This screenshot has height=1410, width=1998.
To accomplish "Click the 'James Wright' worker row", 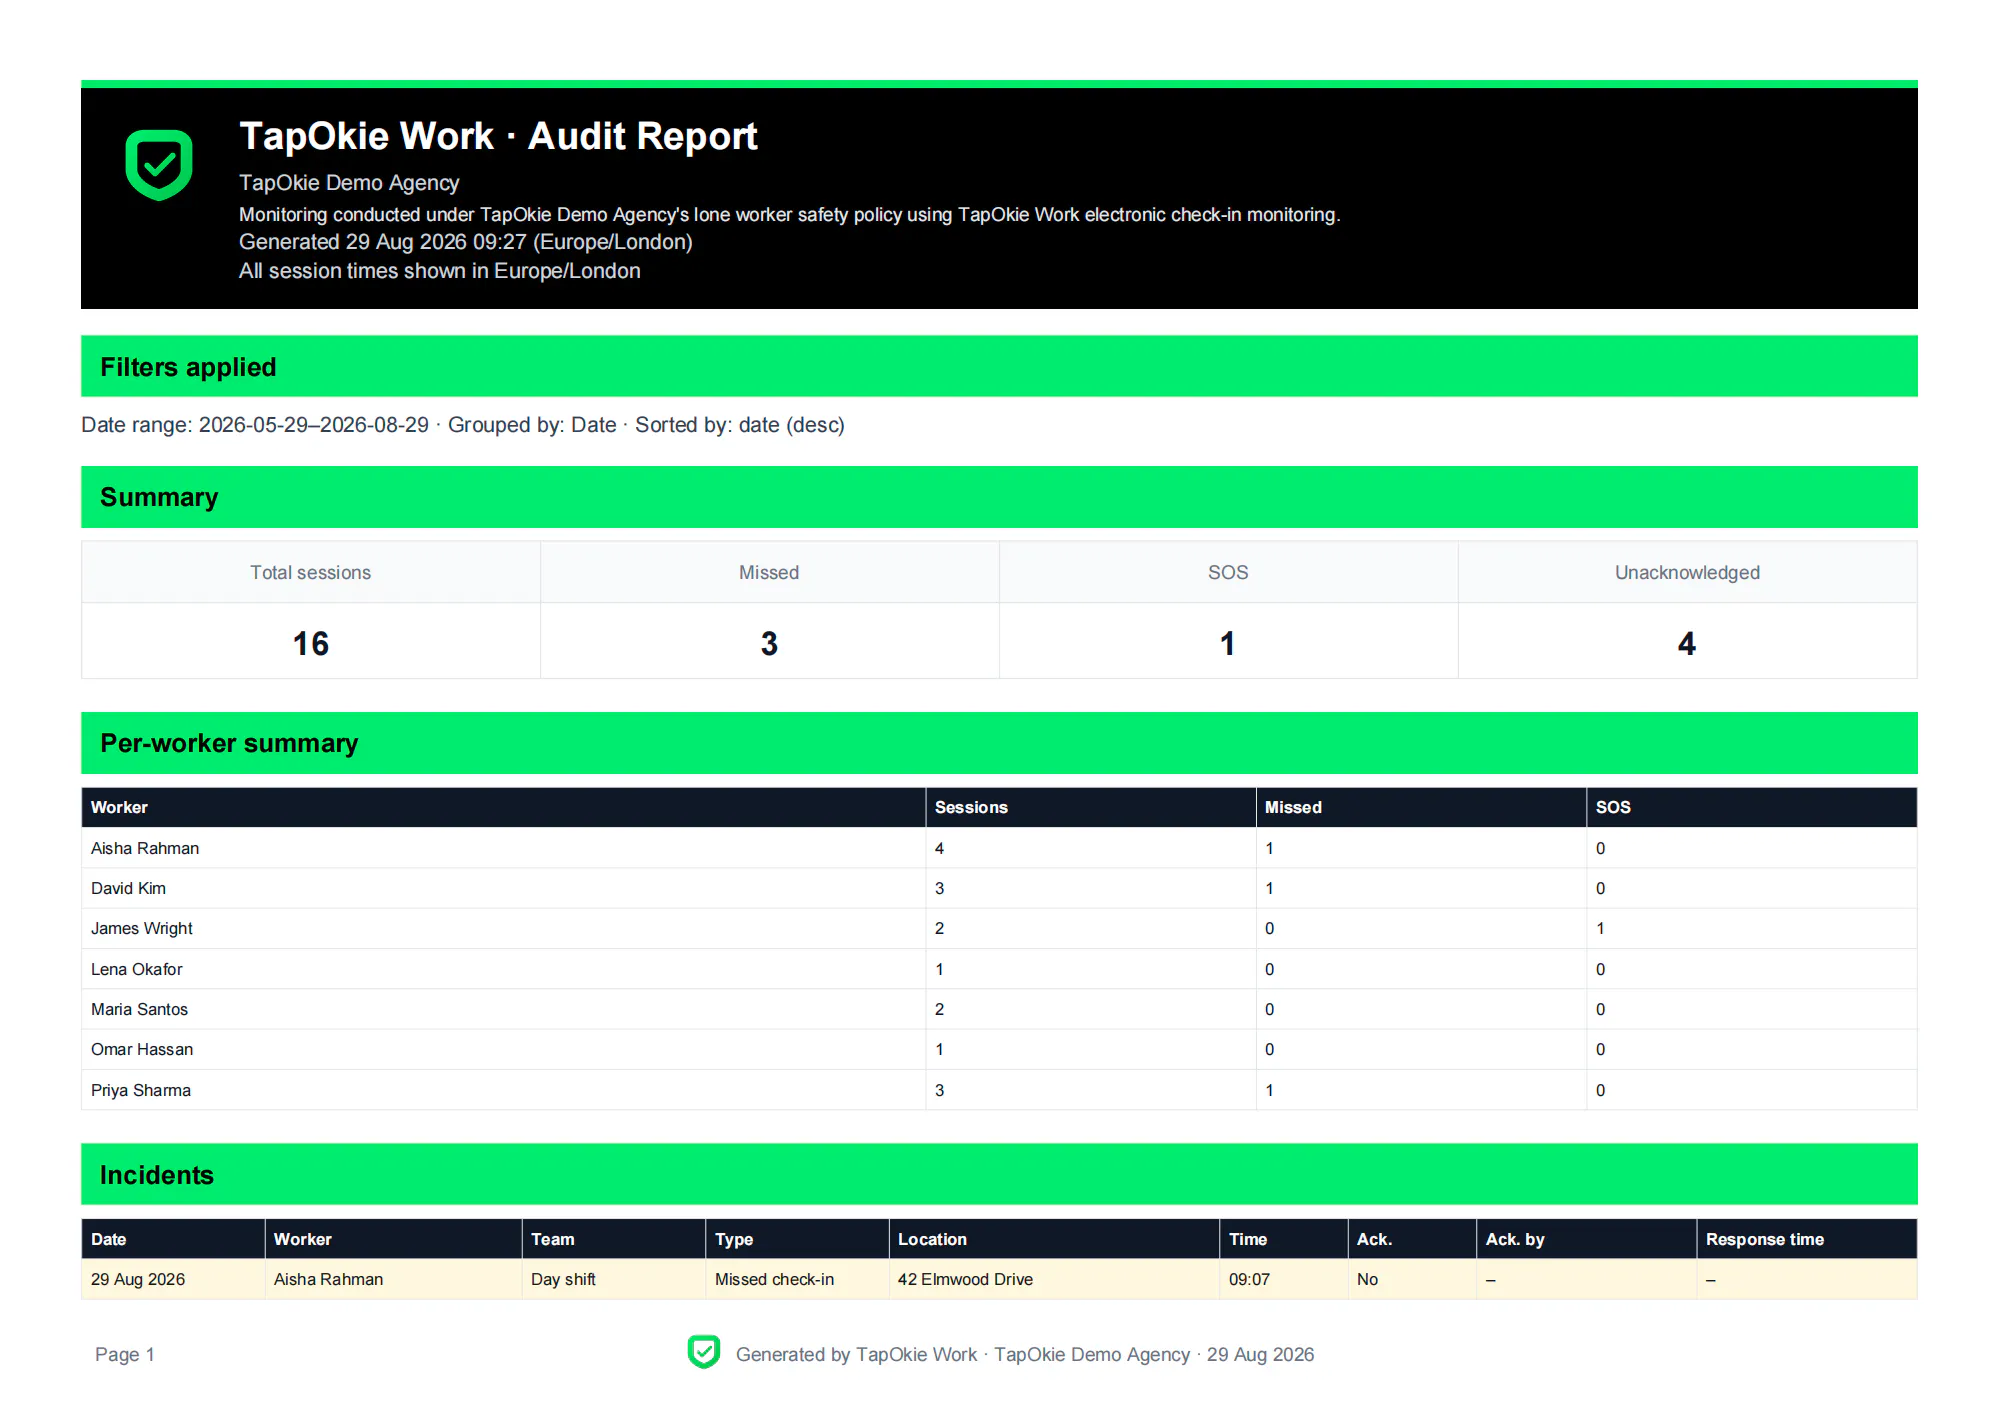I will pos(999,928).
